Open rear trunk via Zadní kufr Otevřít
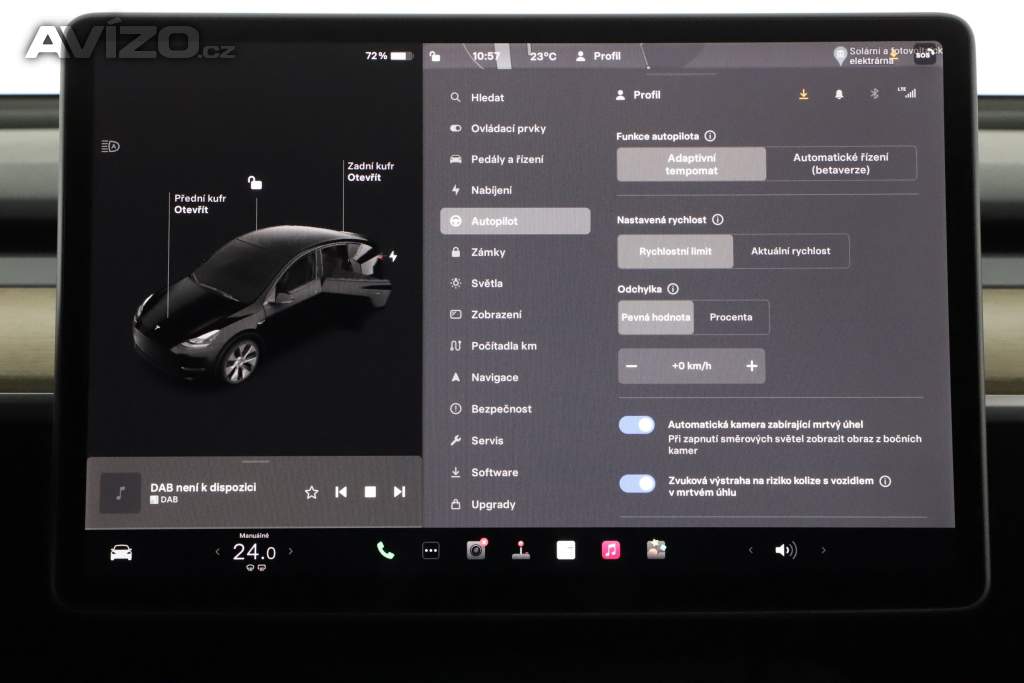 (x=370, y=172)
